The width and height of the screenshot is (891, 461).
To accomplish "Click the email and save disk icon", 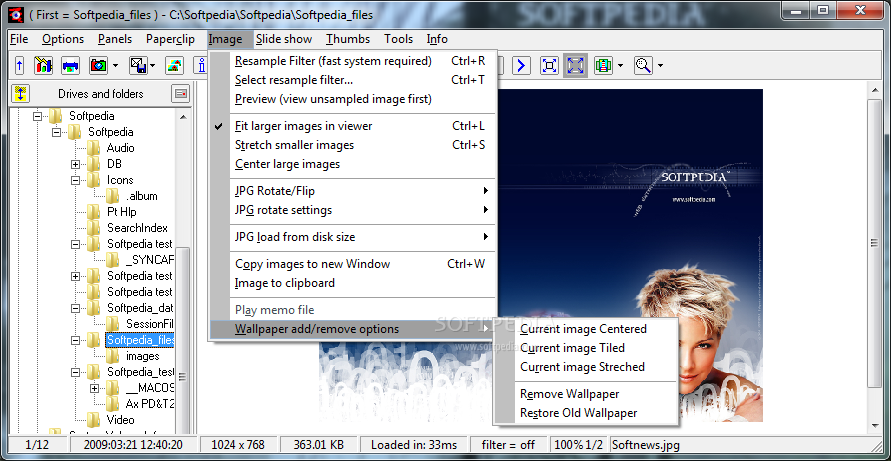I will click(x=138, y=65).
